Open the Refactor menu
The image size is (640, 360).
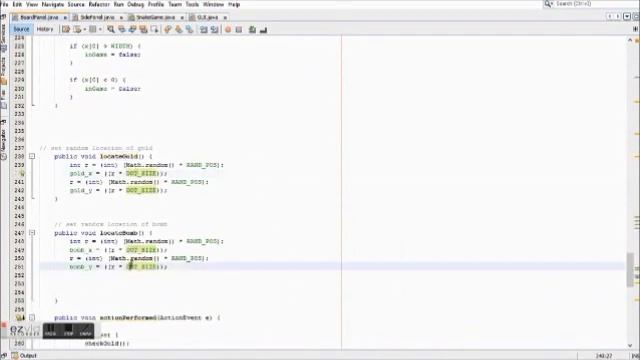(x=99, y=4)
